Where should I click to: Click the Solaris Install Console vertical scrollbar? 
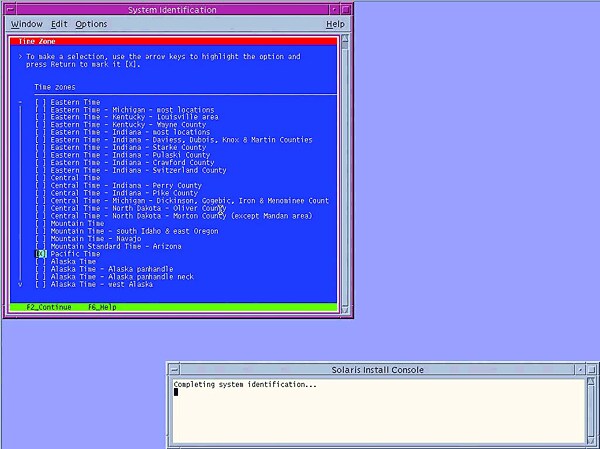[590, 410]
